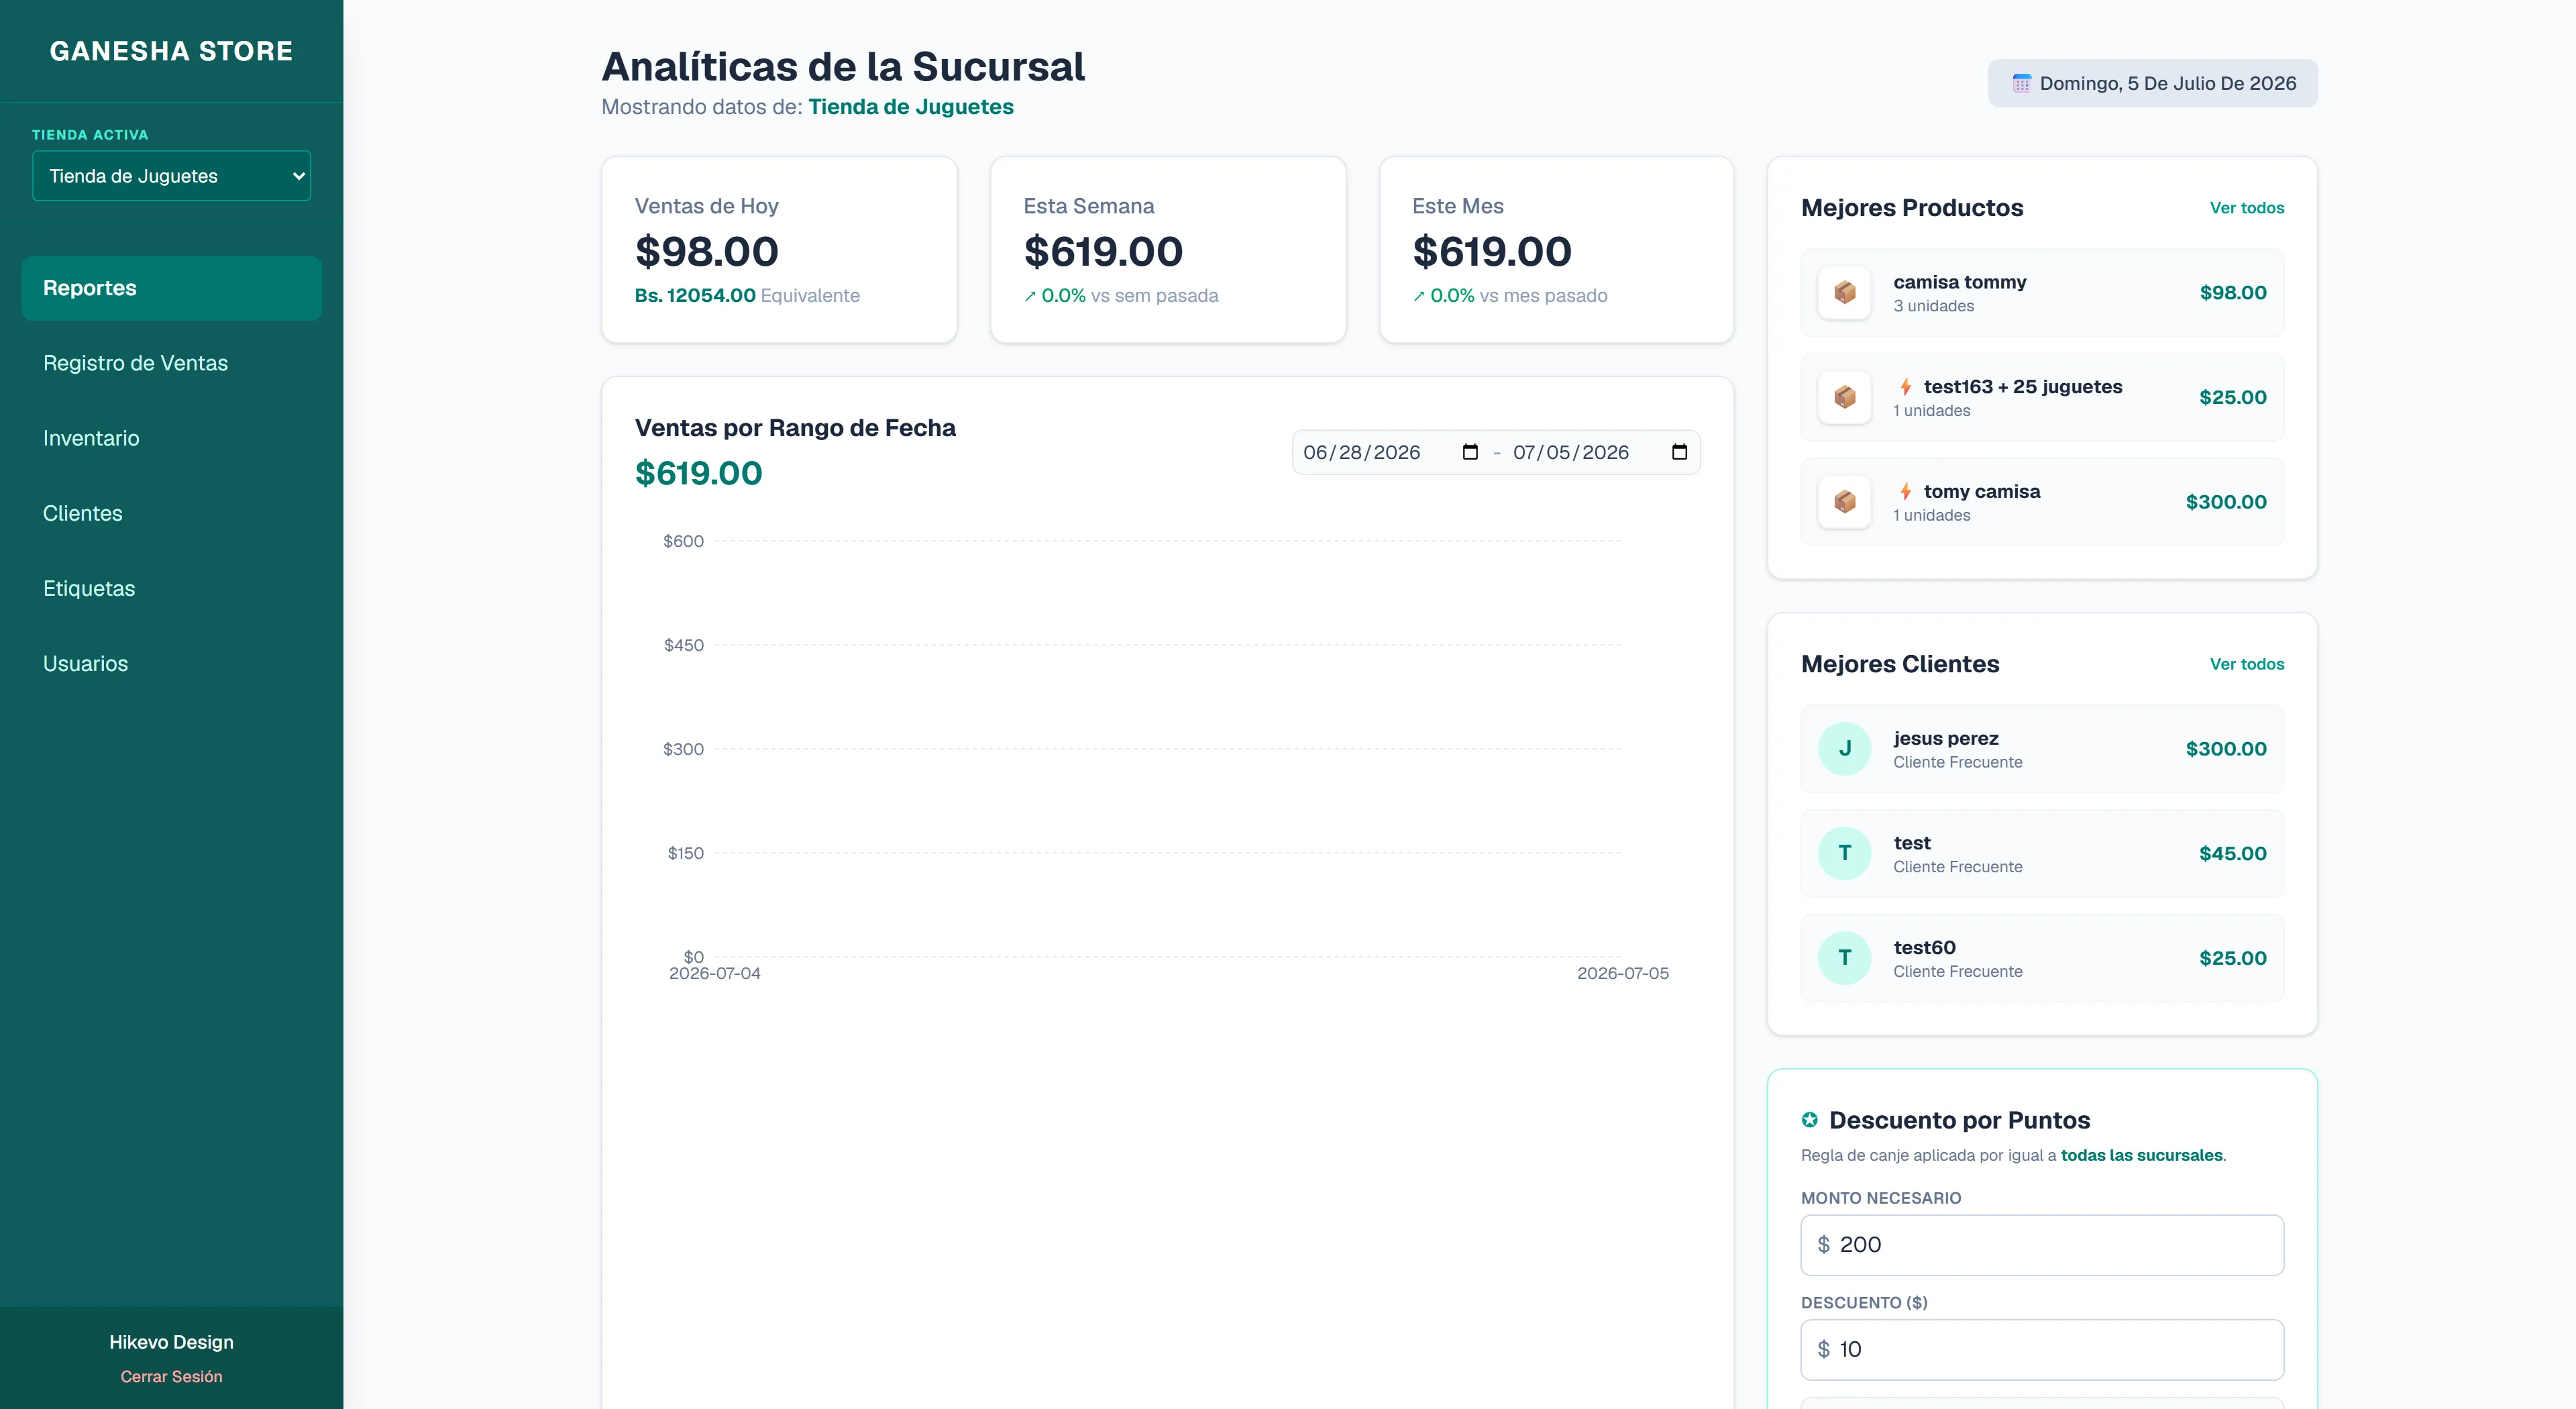The image size is (2576, 1409).
Task: Select jesus perez client row
Action: click(x=2042, y=749)
